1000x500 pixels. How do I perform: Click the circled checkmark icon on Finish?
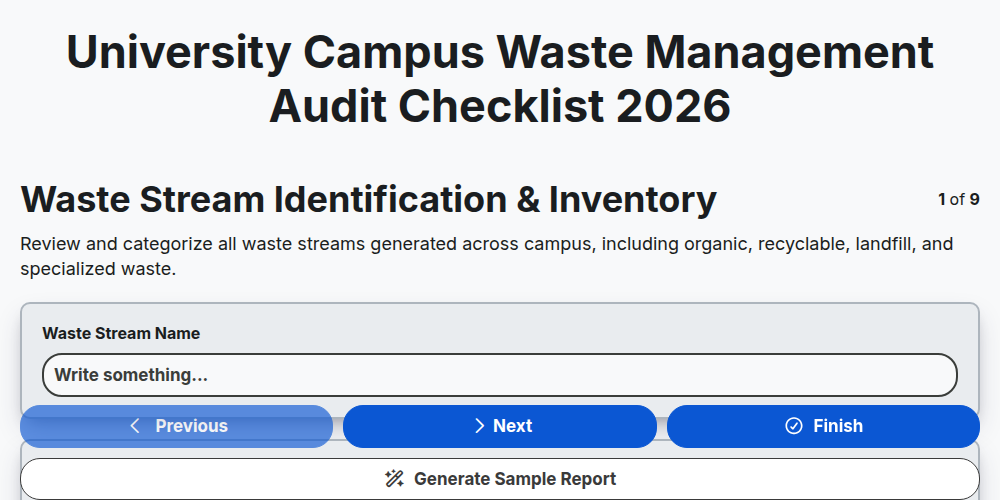[x=793, y=426]
